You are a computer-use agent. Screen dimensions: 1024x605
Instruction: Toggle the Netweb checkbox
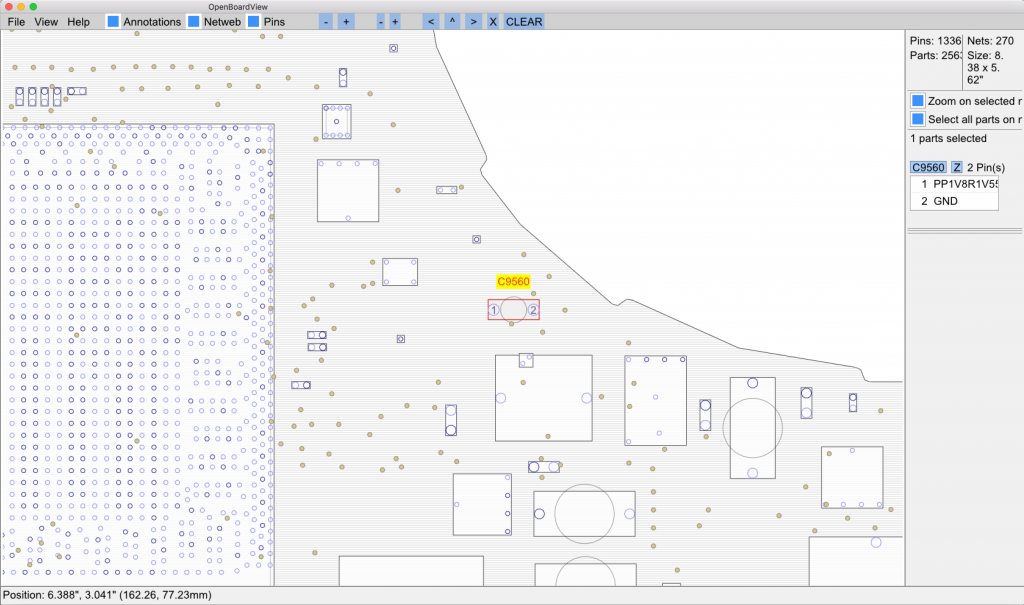194,21
